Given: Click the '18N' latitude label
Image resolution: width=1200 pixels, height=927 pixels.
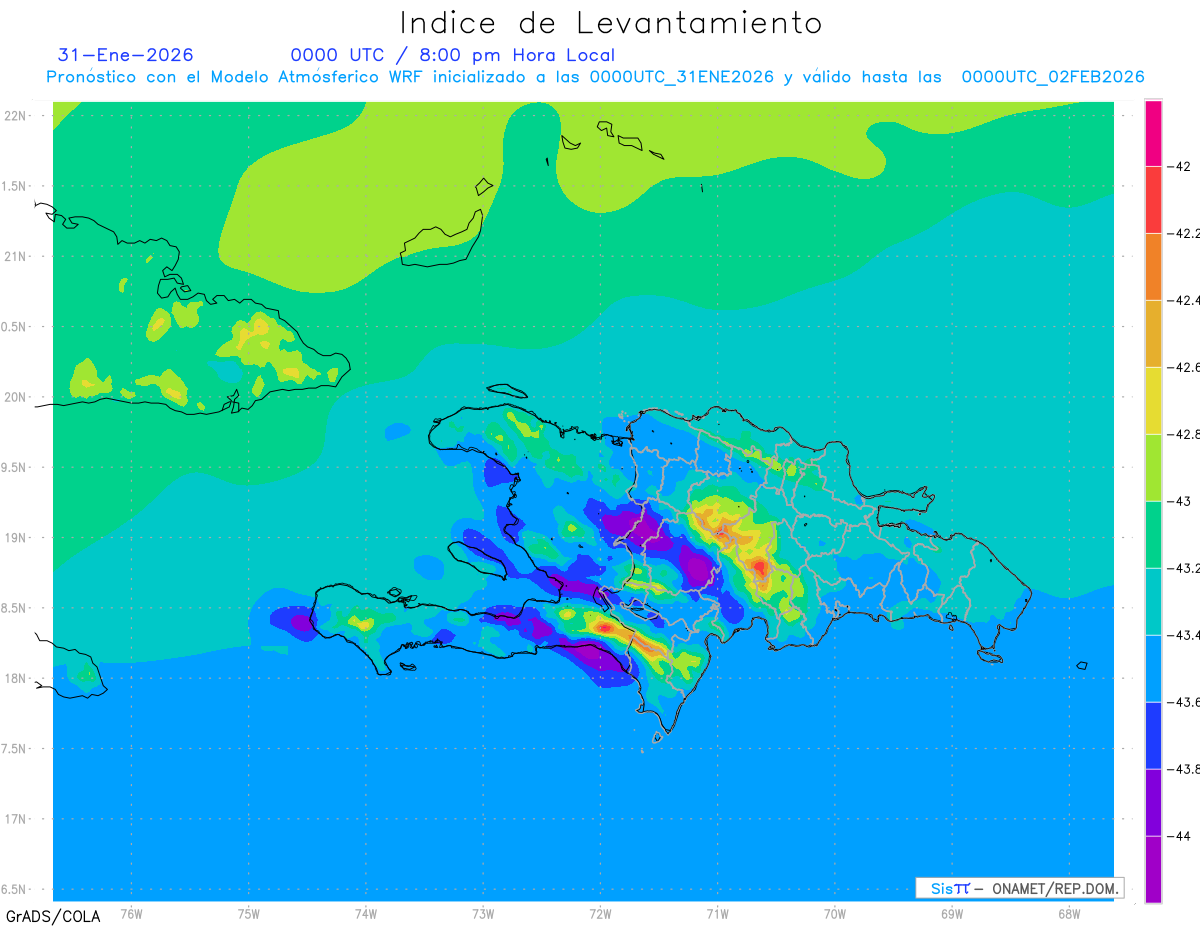Looking at the screenshot, I should pos(16,678).
